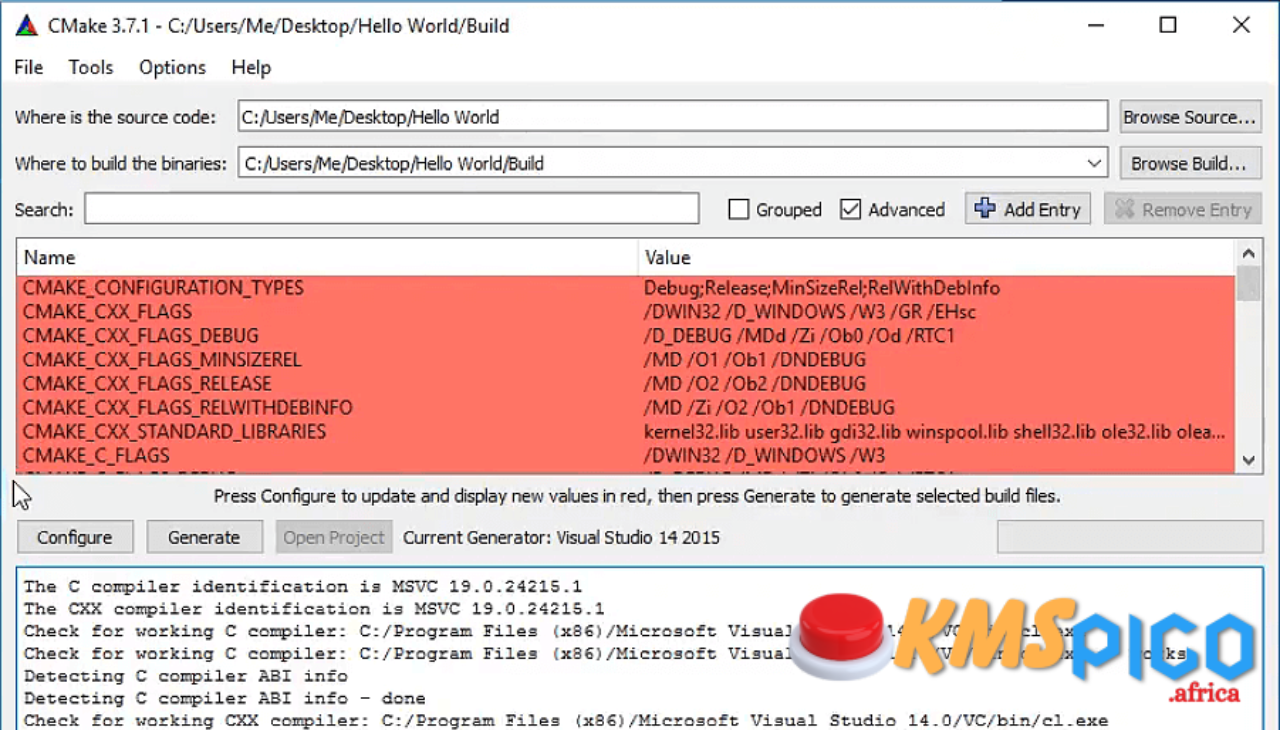Select CMAKE_CXX_FLAGS_DEBUG entry
1280x730 pixels.
[x=140, y=336]
